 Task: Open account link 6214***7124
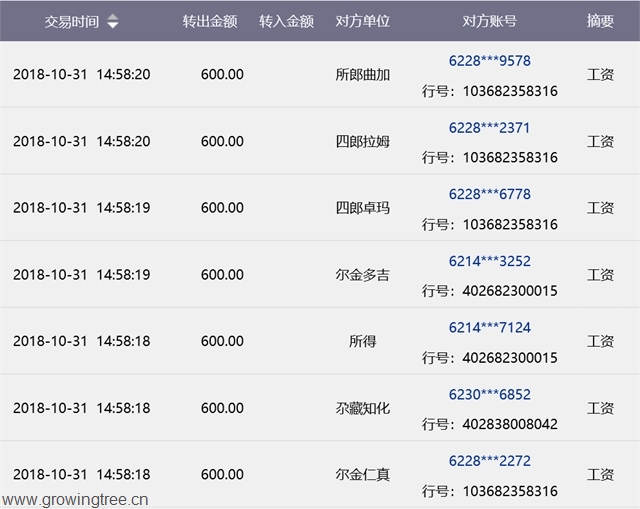tap(489, 328)
